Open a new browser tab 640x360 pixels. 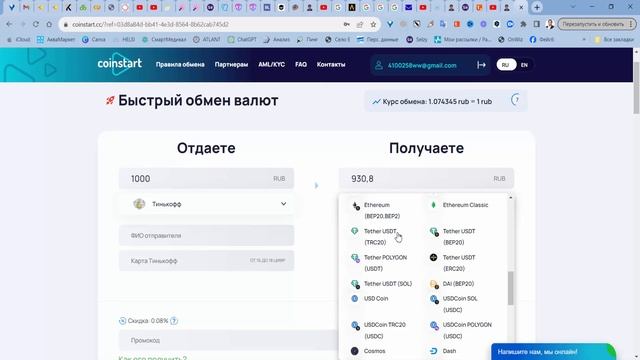pos(537,7)
